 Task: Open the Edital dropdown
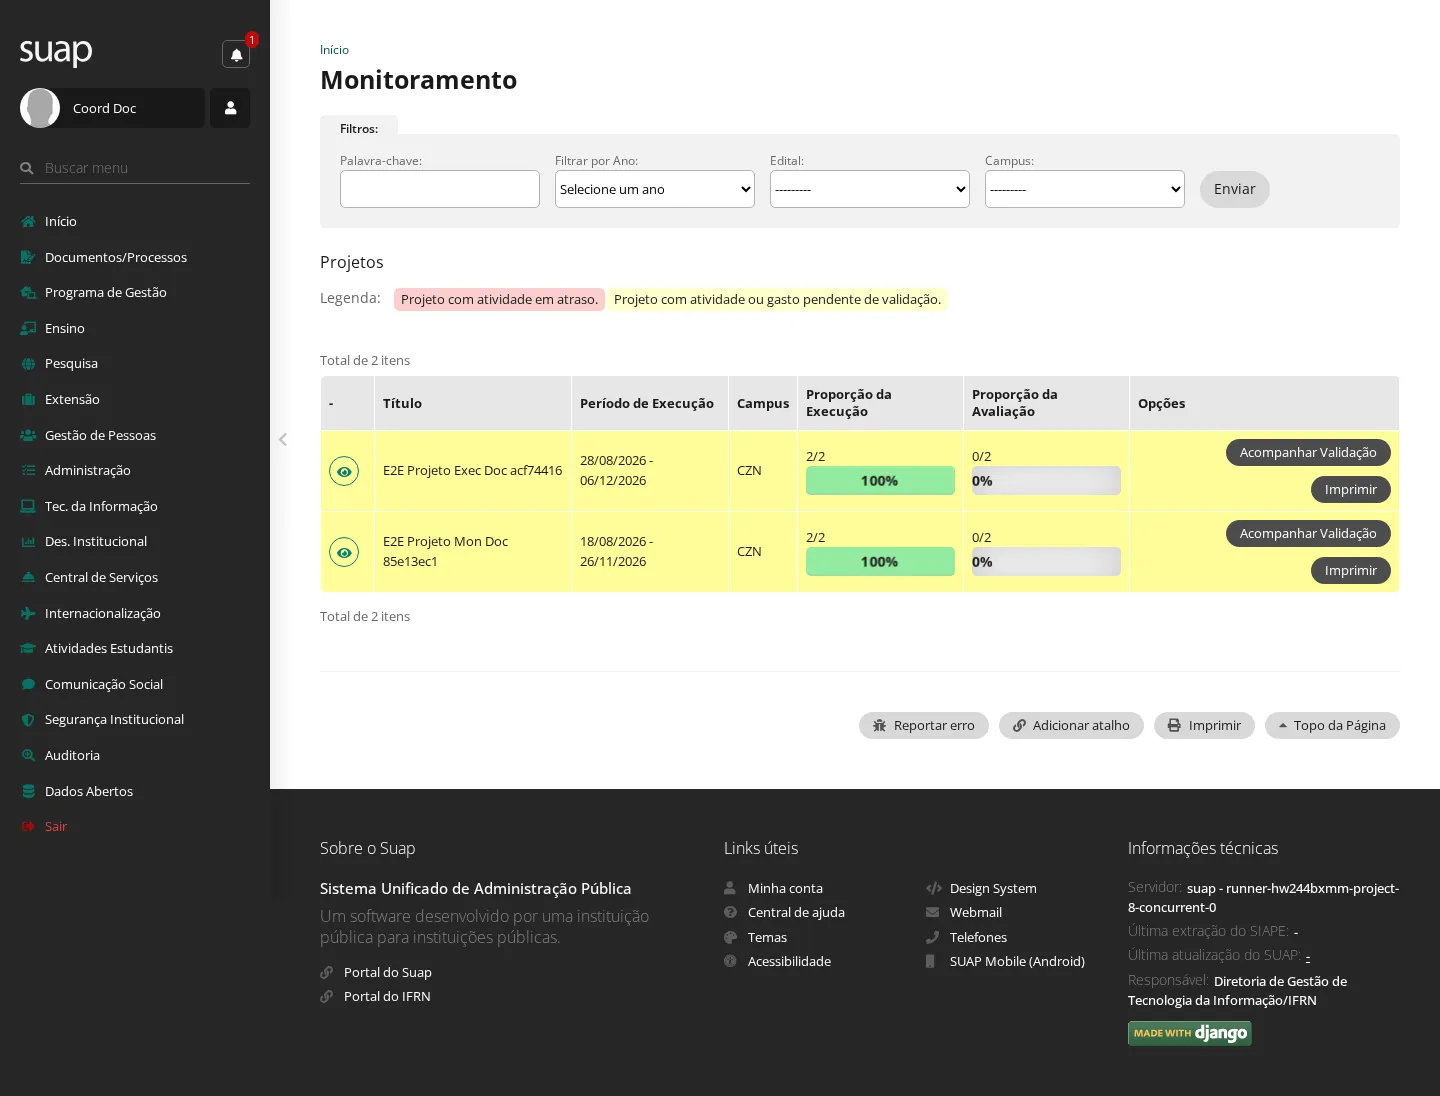[x=870, y=189]
